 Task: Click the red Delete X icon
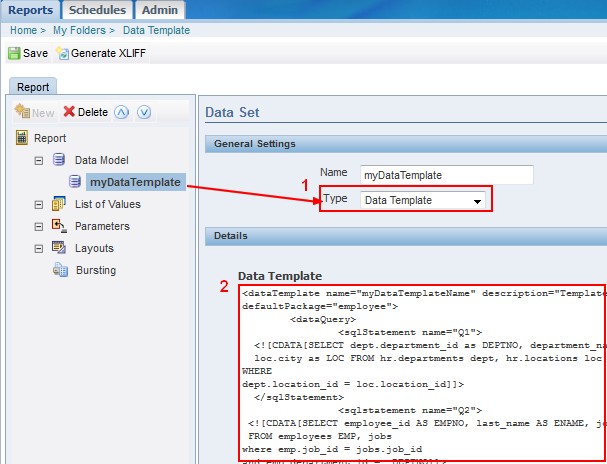tap(69, 112)
